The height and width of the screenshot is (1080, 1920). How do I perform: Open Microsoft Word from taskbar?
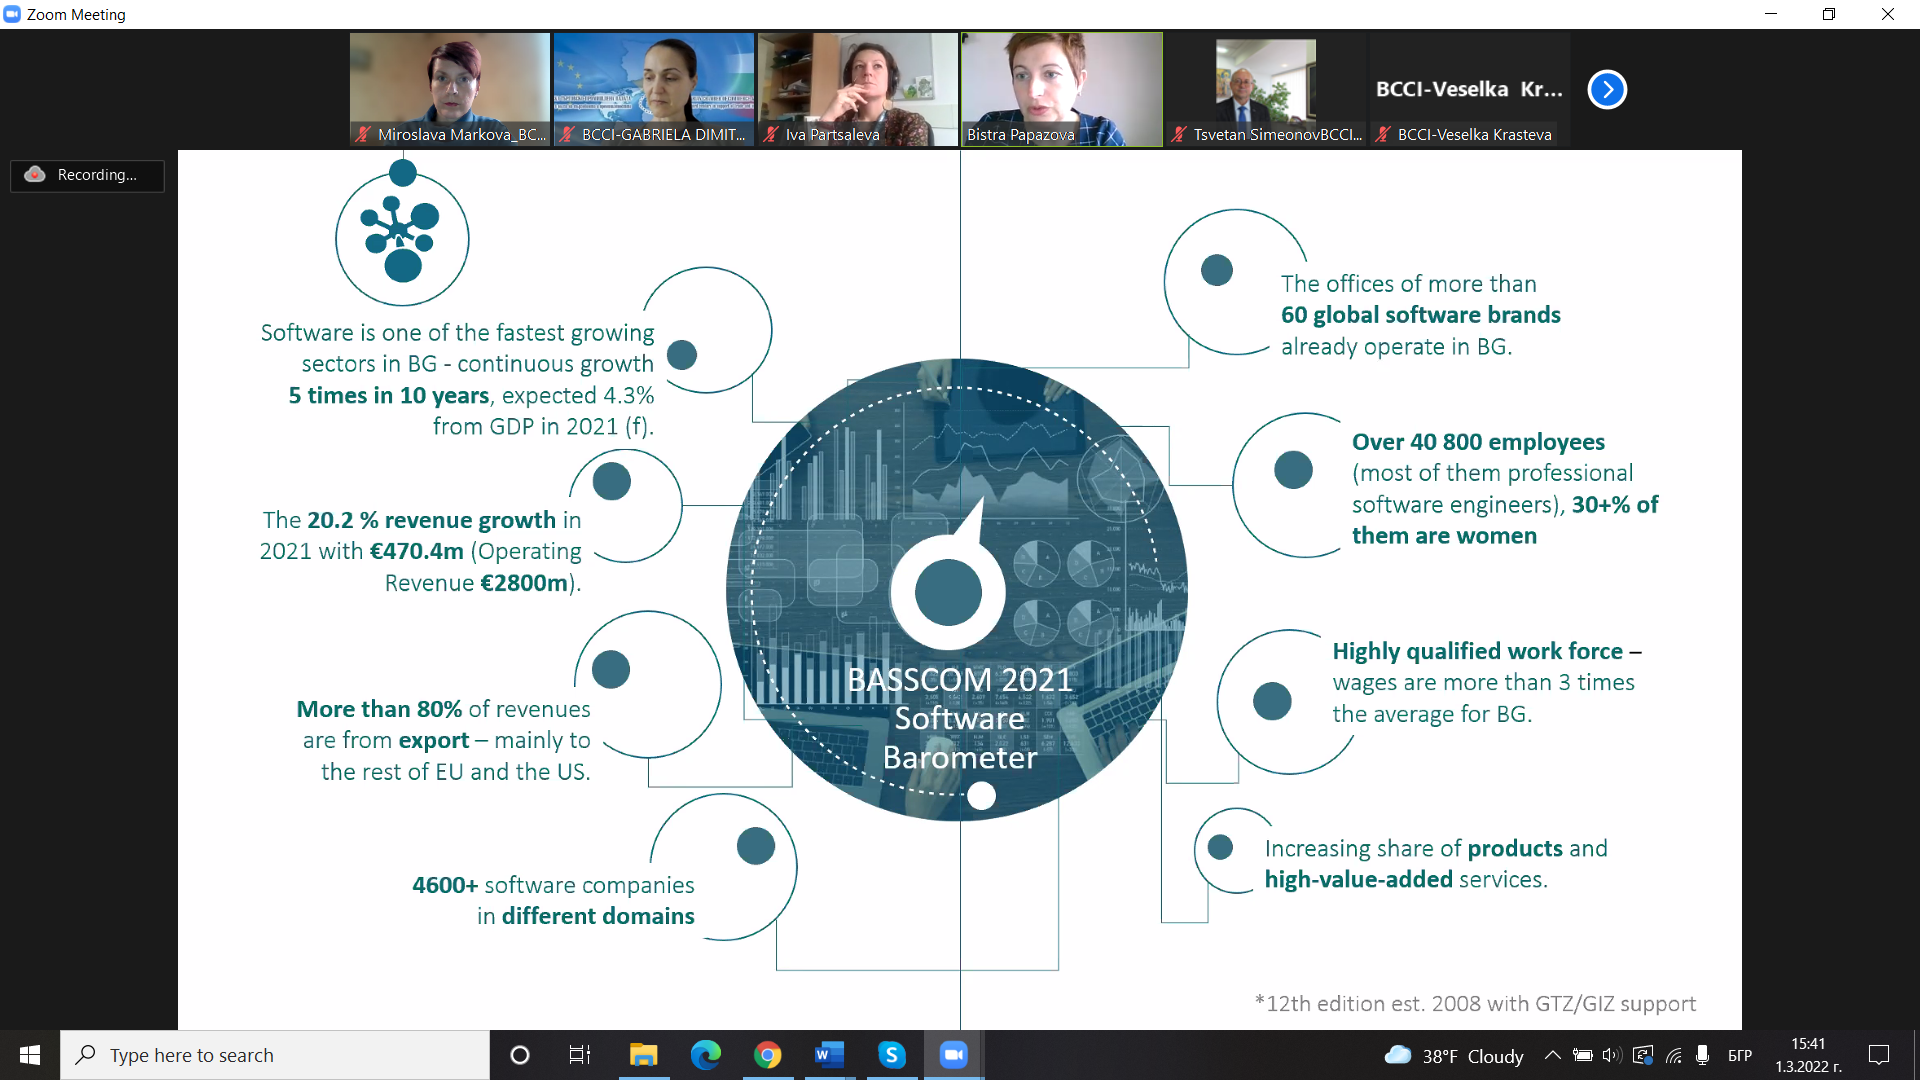pyautogui.click(x=830, y=1055)
